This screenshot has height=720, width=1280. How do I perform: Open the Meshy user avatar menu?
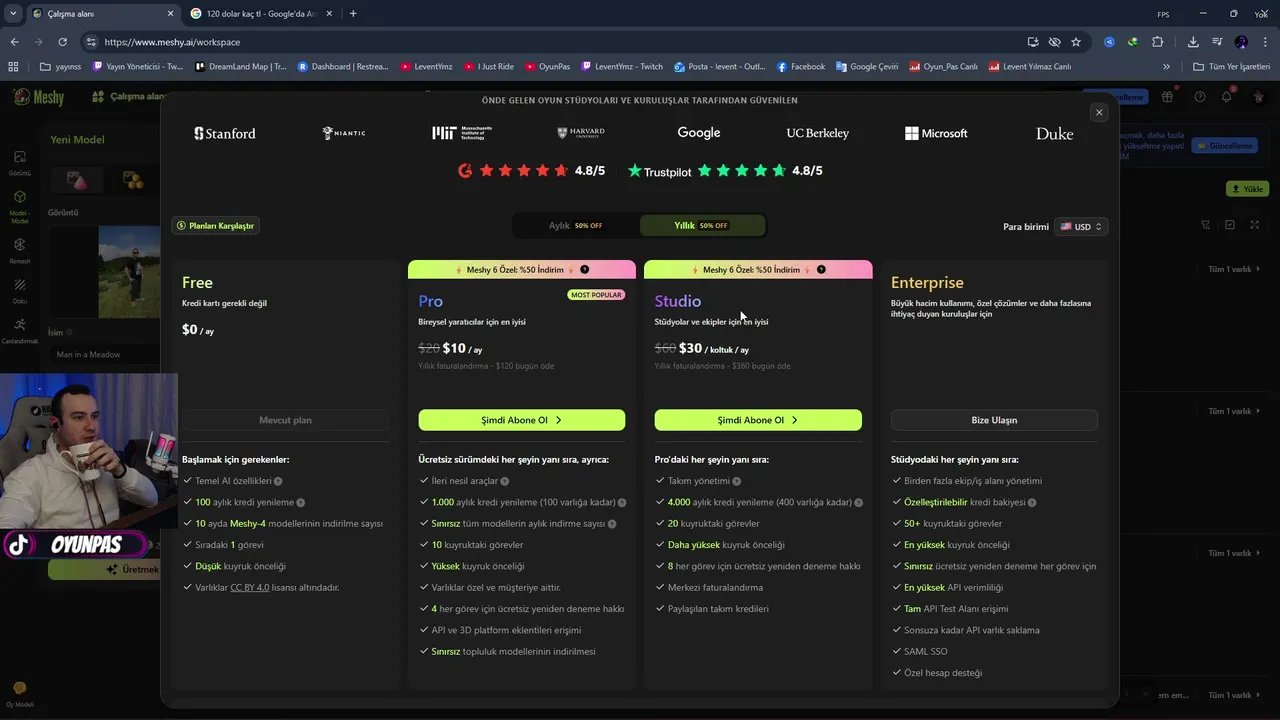(1258, 97)
